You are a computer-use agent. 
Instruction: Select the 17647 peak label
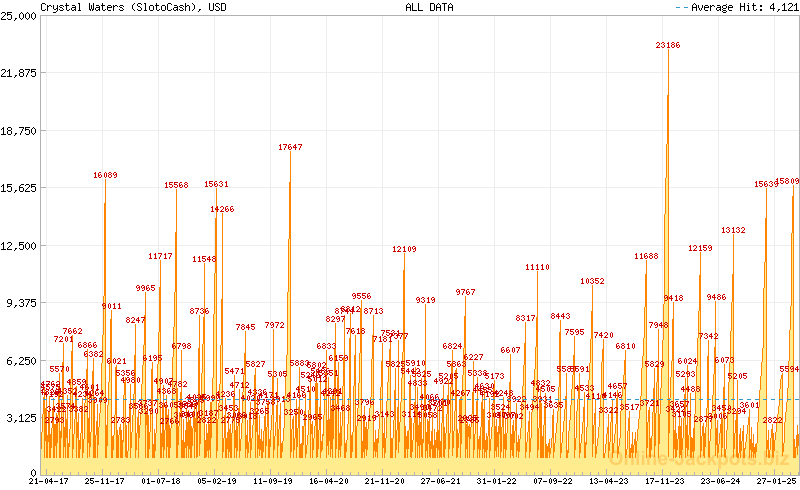(x=290, y=147)
